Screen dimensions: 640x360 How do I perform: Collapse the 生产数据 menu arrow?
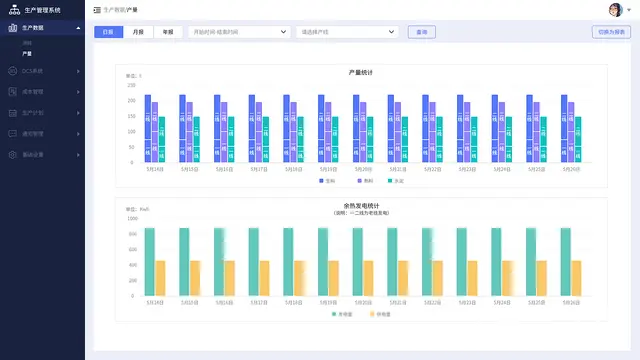coord(78,28)
